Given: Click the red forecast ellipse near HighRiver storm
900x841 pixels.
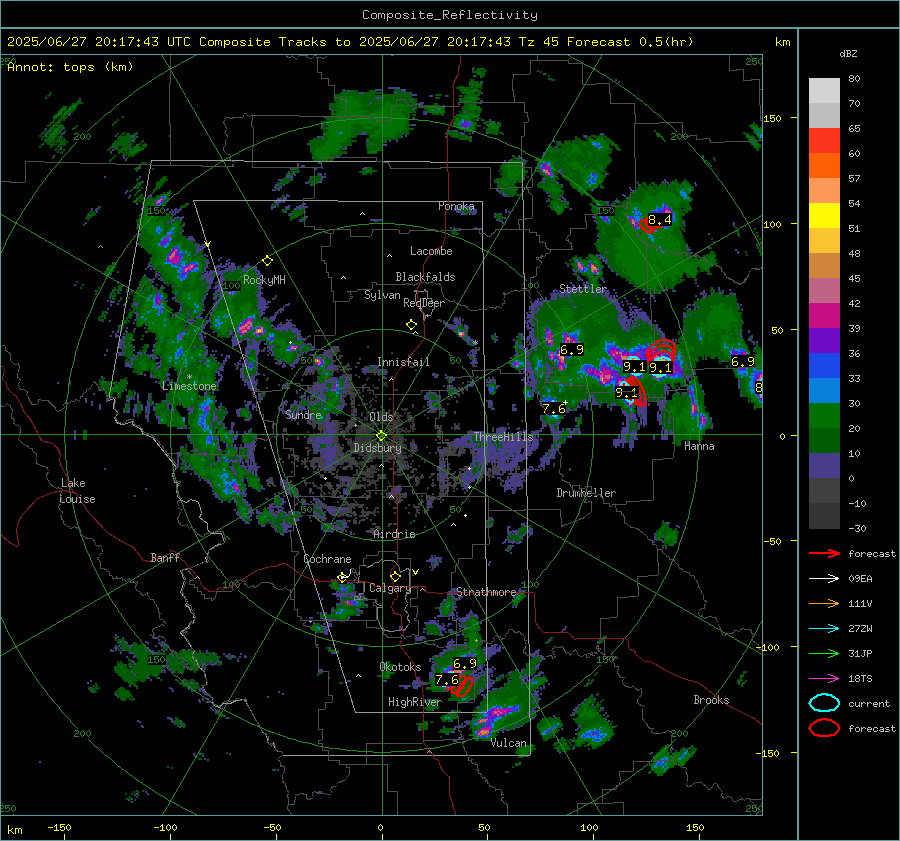Looking at the screenshot, I should [463, 686].
